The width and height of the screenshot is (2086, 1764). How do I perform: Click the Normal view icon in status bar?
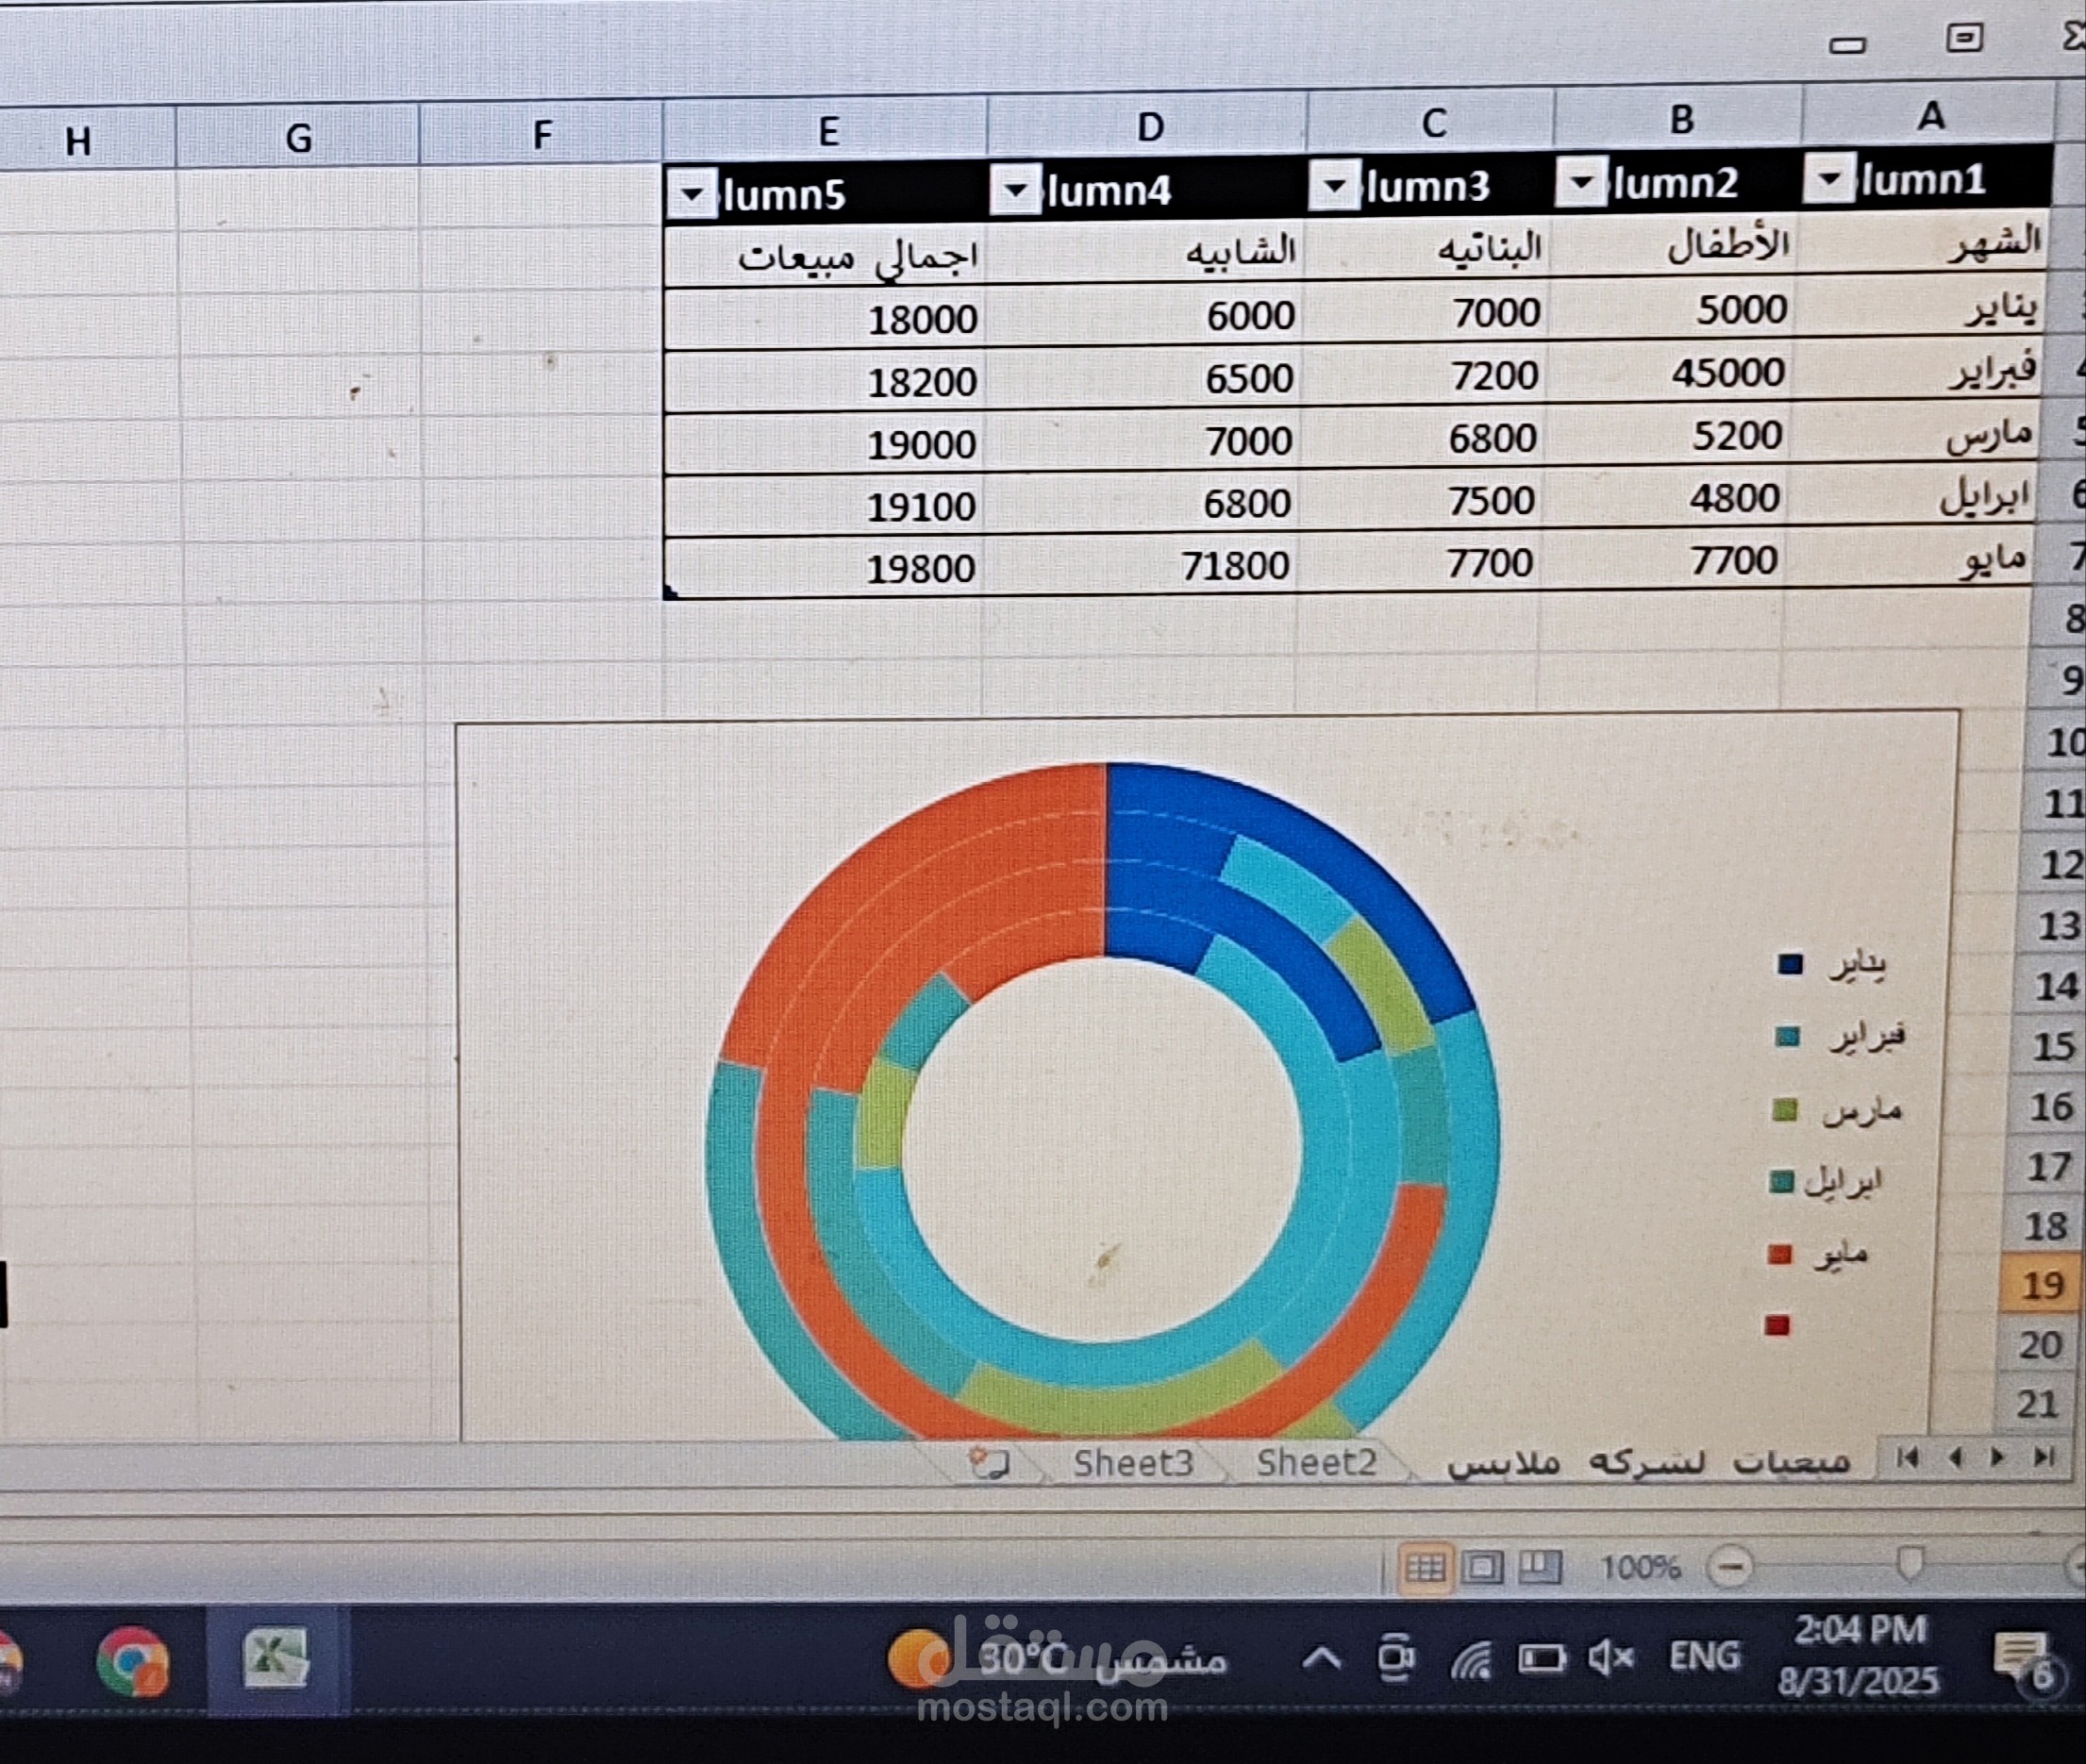pos(1425,1568)
